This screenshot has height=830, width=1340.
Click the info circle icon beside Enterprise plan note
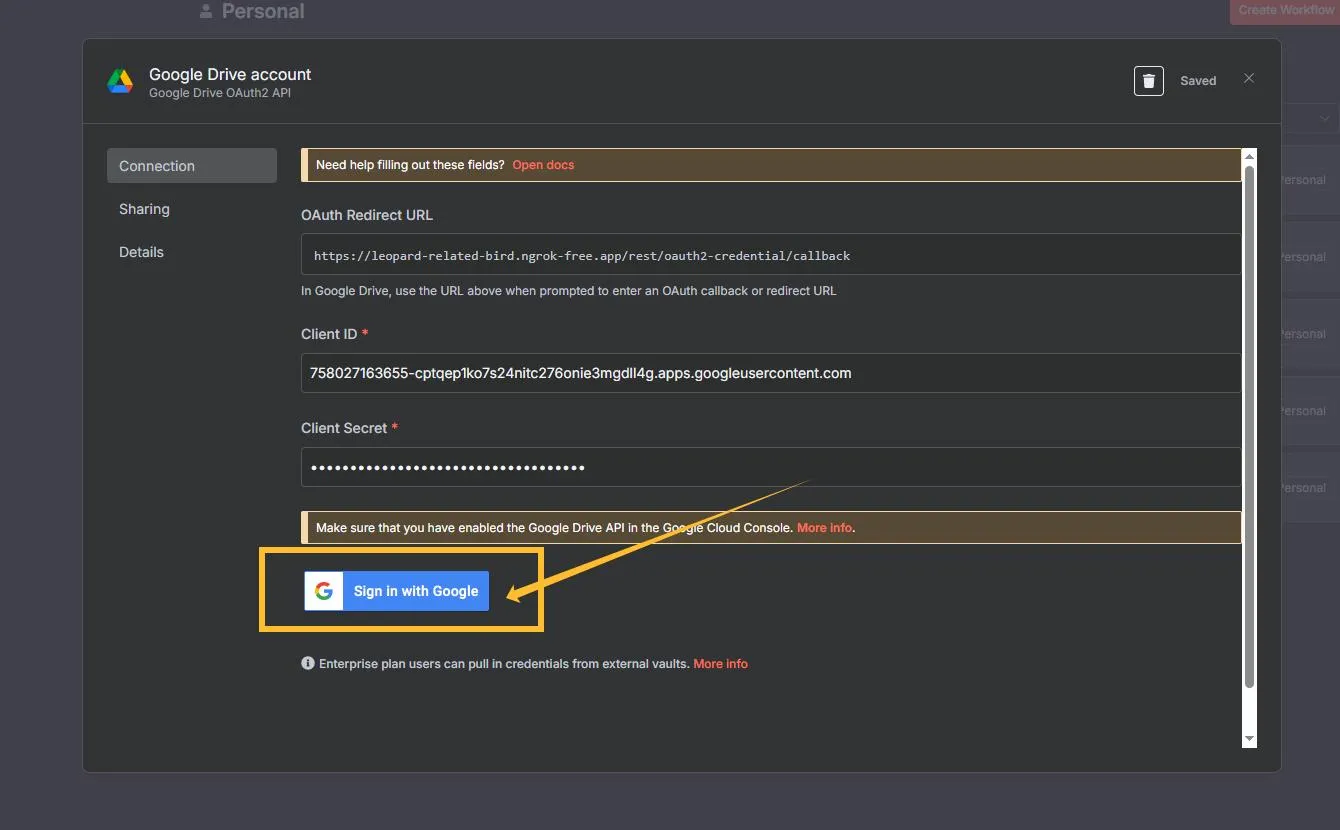coord(307,662)
